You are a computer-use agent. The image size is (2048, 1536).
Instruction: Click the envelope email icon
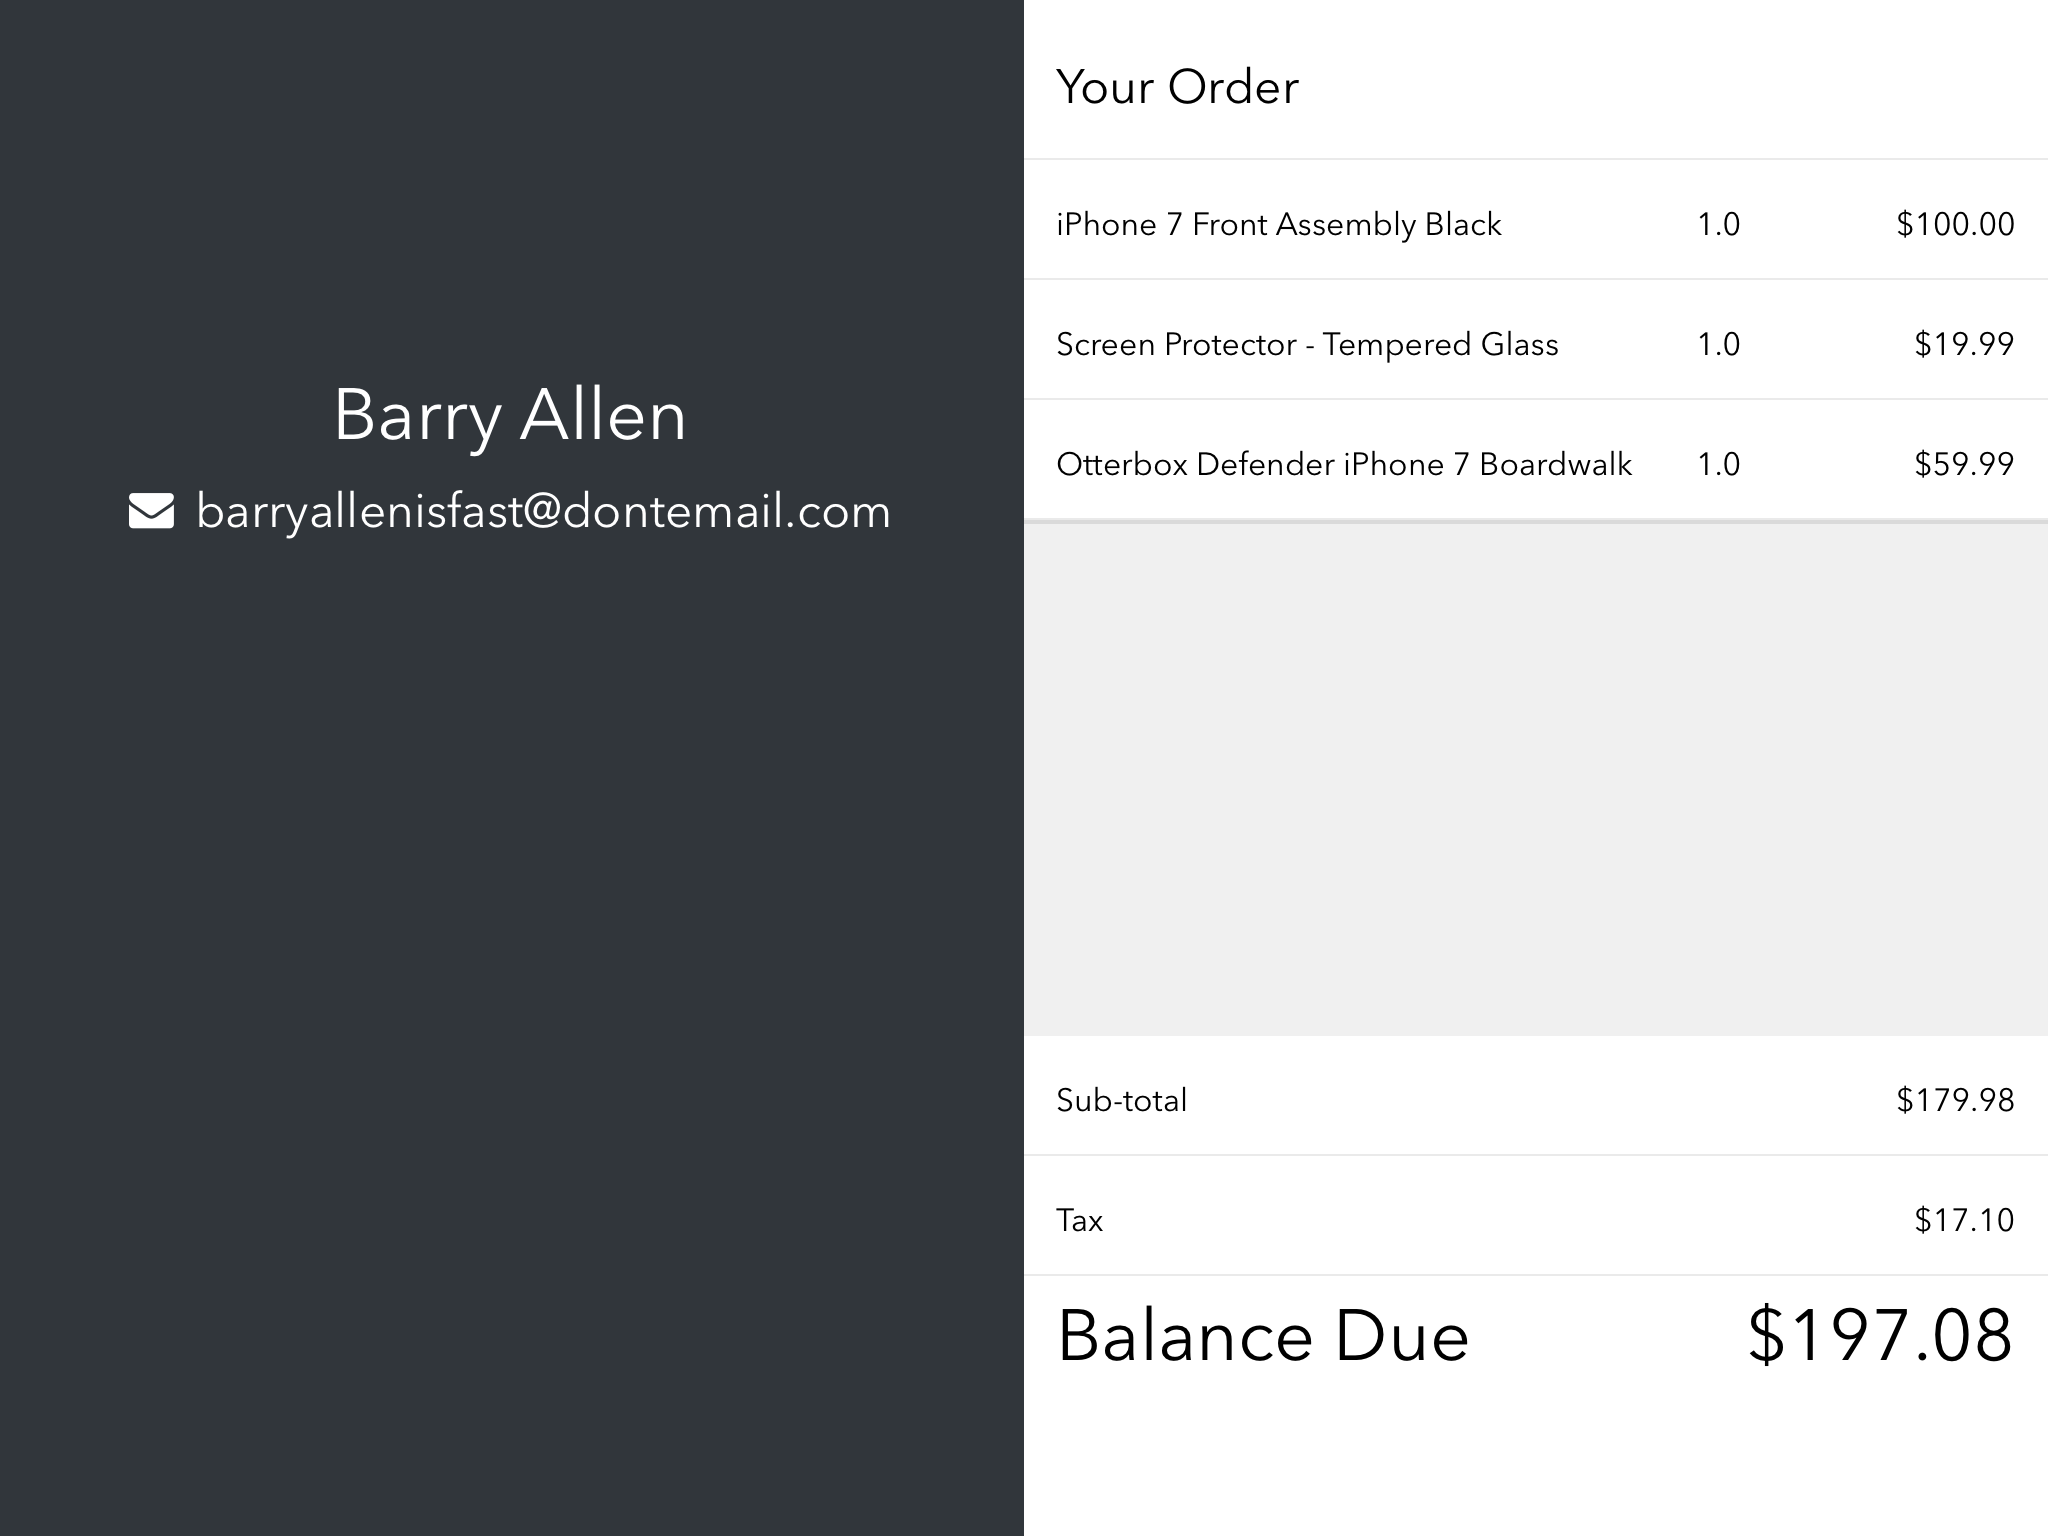(151, 511)
